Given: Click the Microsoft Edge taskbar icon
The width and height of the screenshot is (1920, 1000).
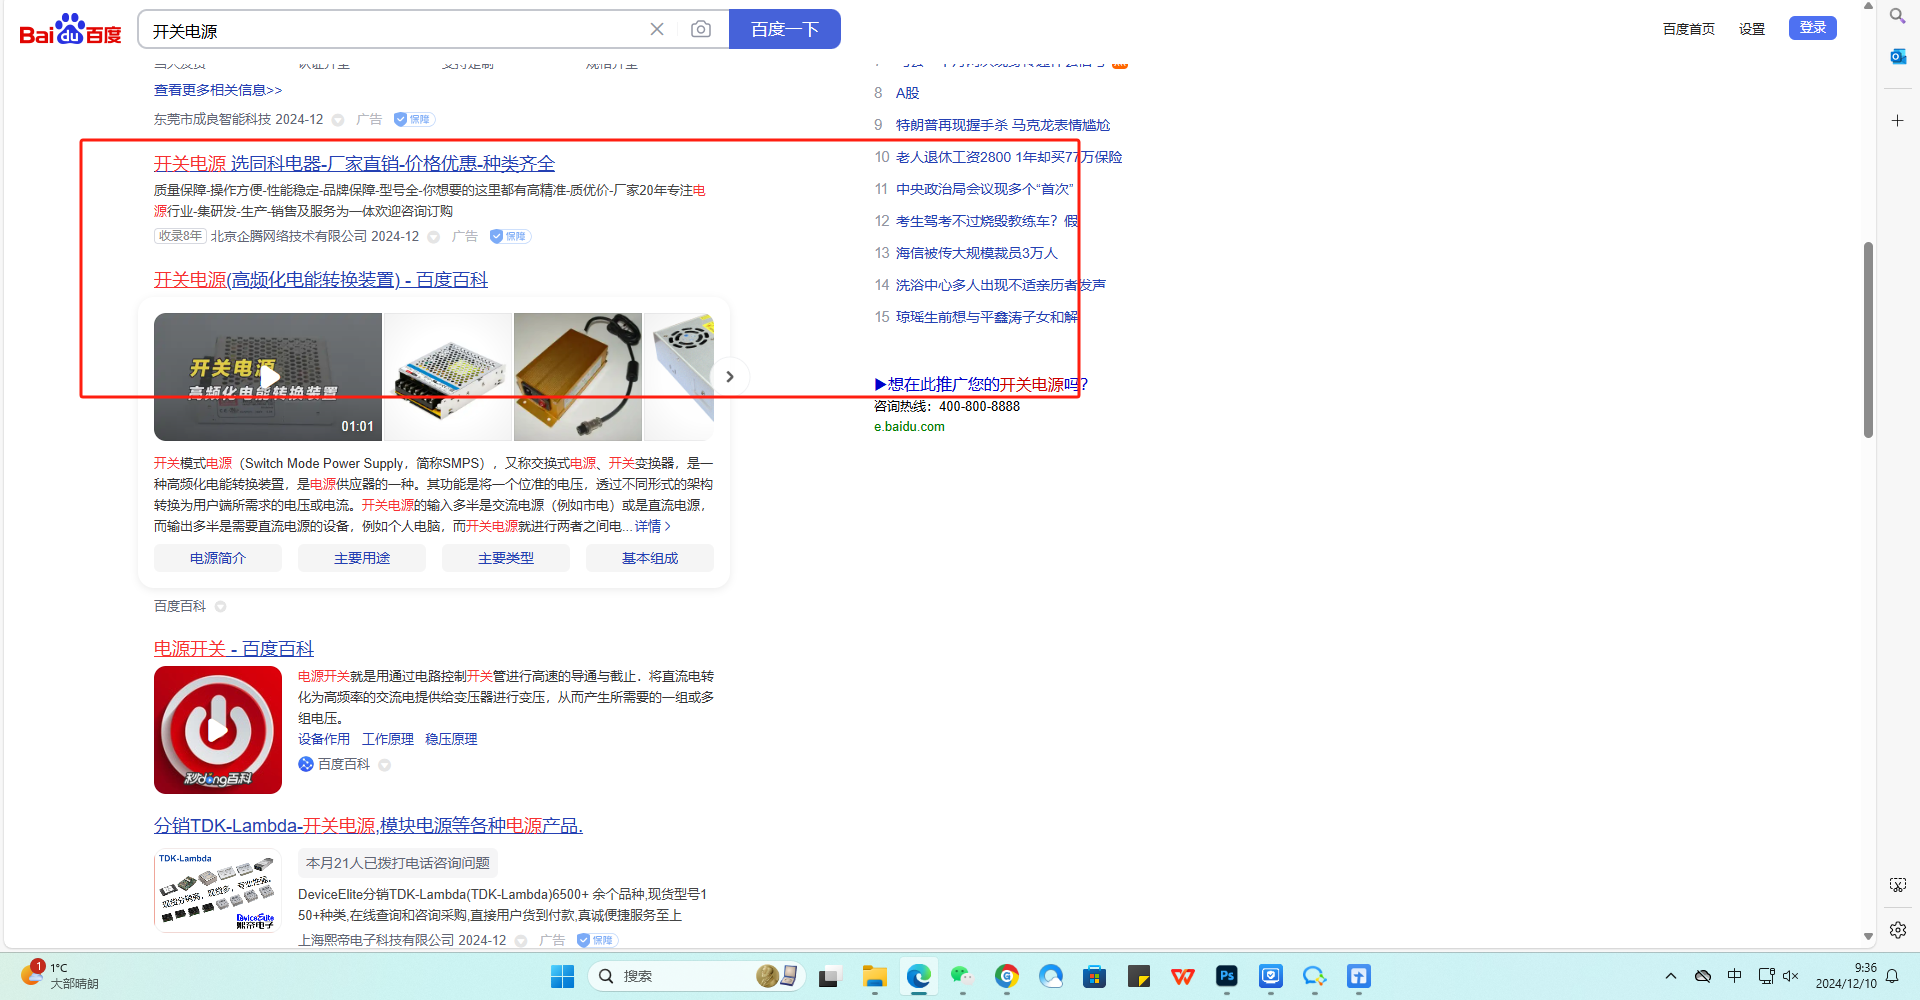Looking at the screenshot, I should point(918,976).
